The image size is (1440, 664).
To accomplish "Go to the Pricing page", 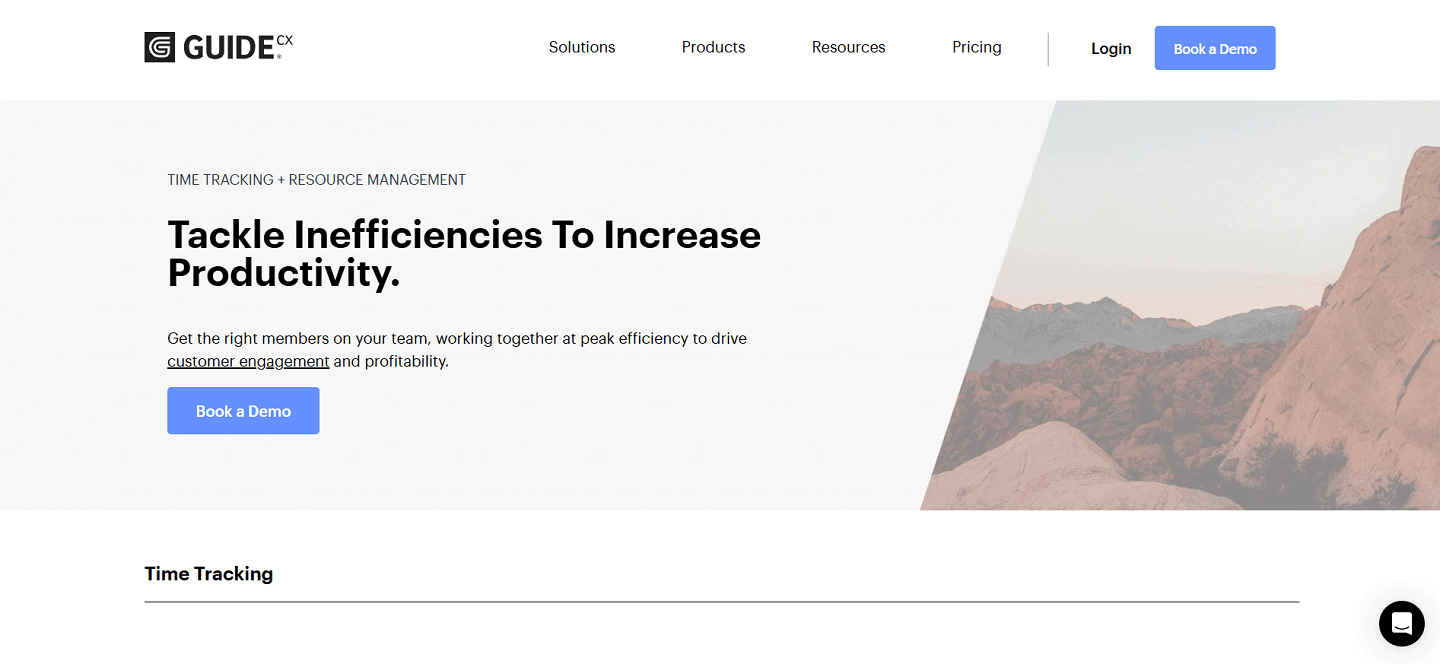I will pos(976,47).
